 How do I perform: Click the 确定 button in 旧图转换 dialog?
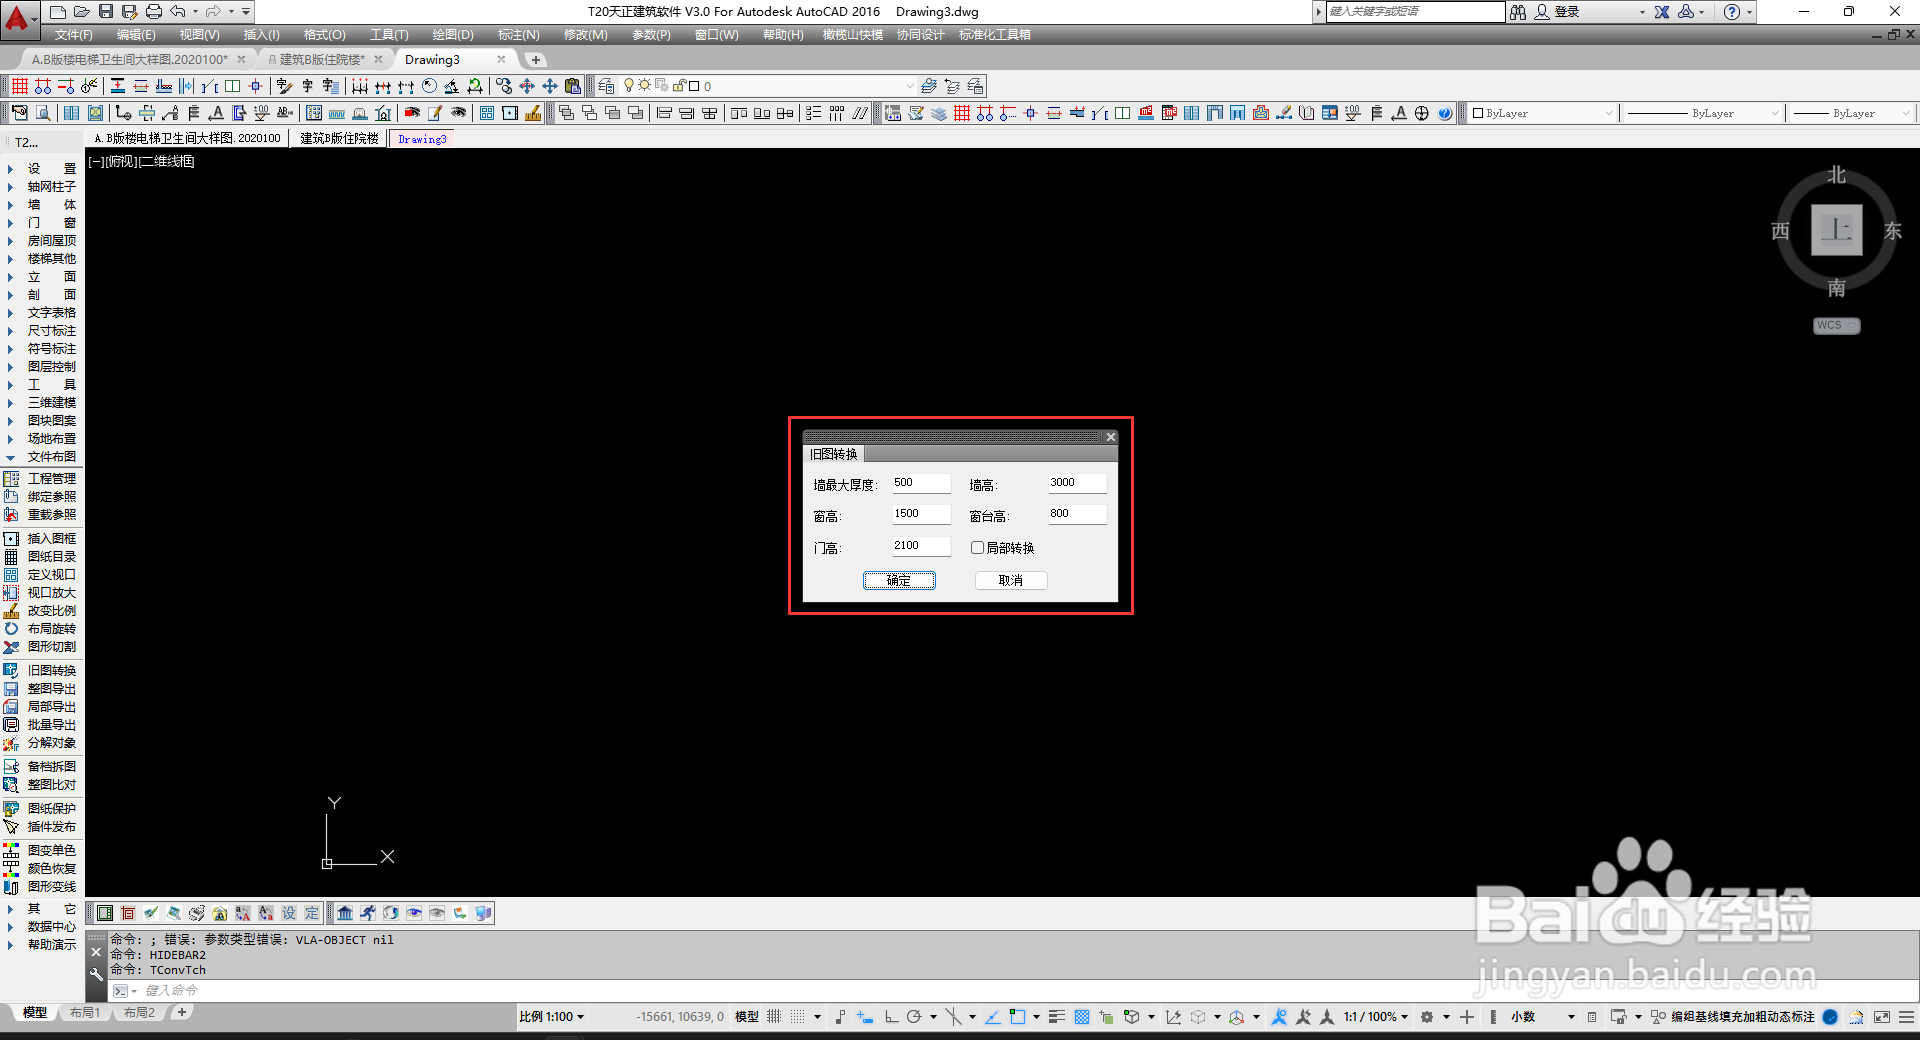click(x=899, y=580)
